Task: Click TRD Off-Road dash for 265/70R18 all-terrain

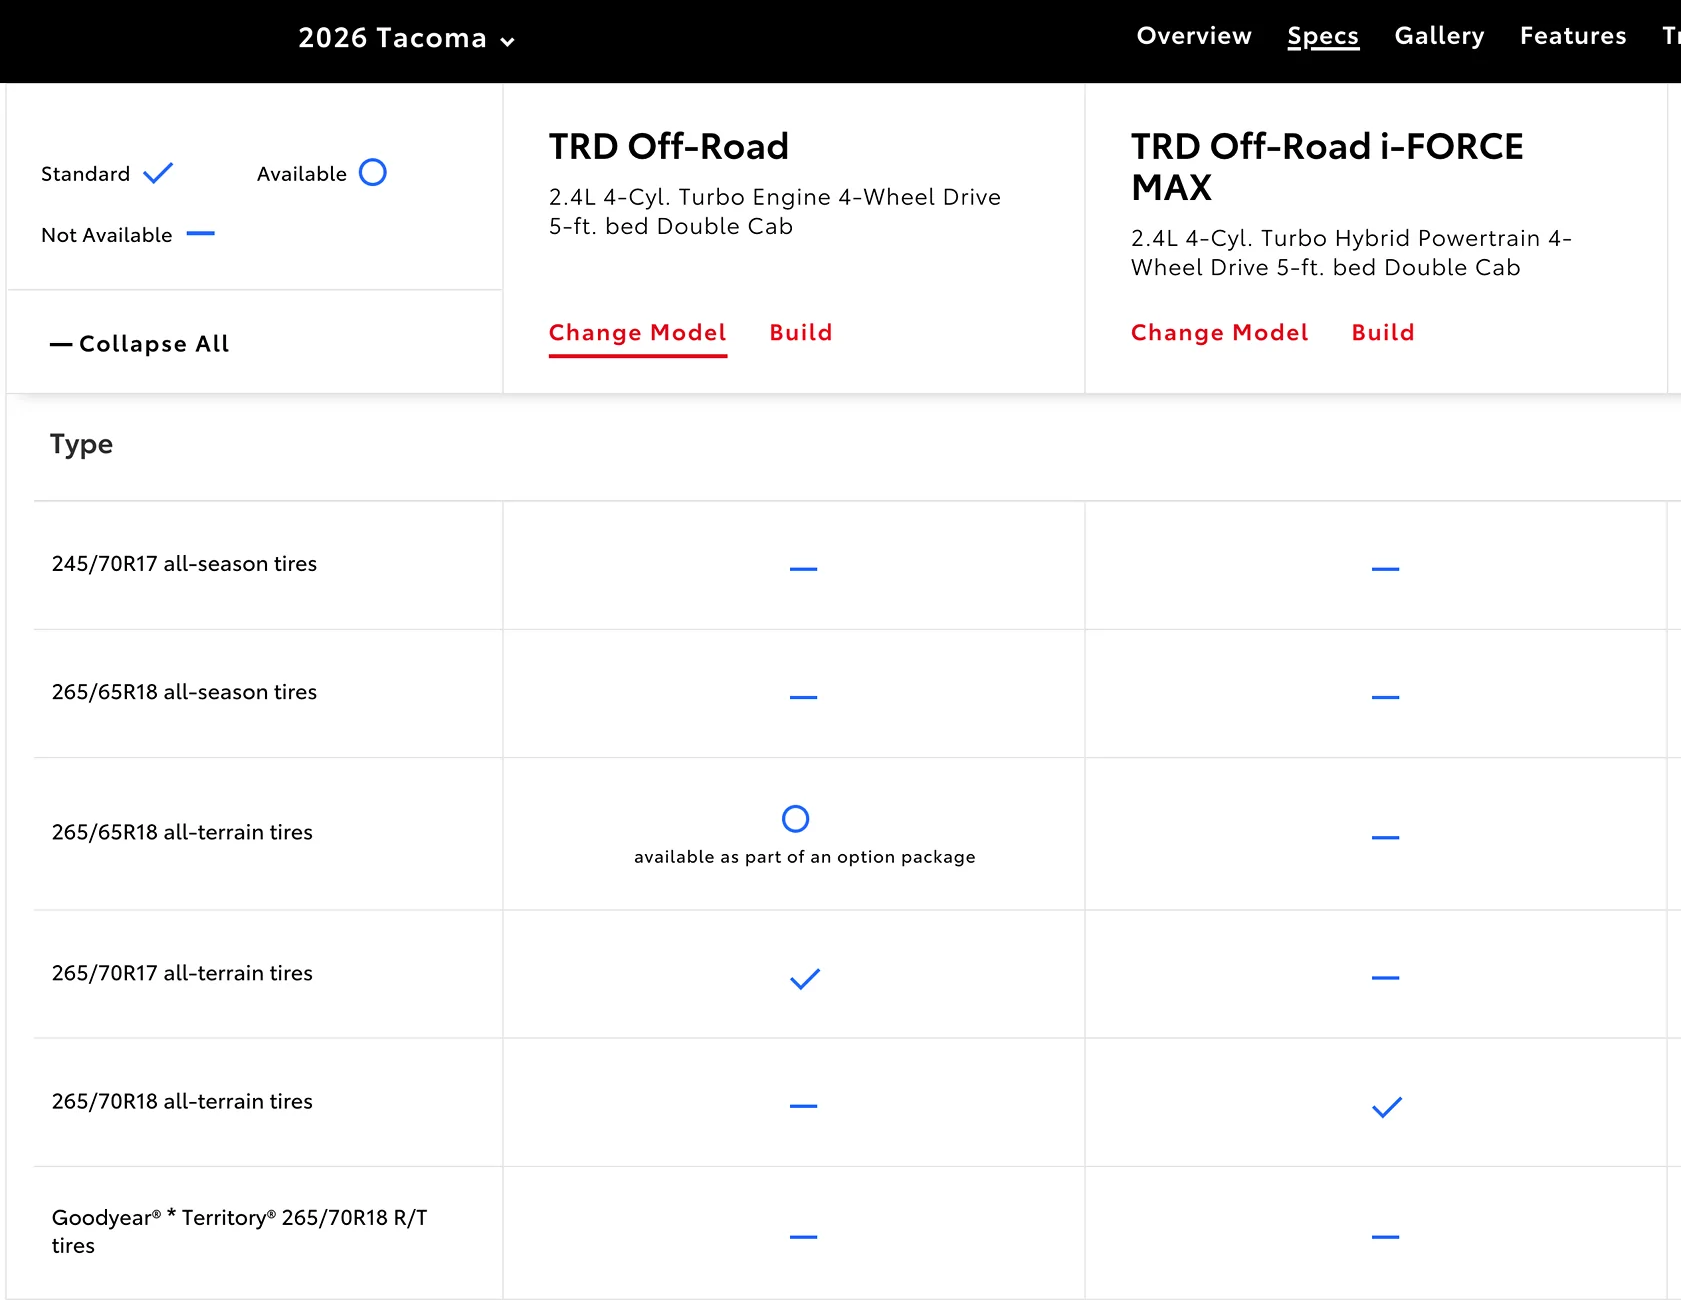Action: 803,1106
